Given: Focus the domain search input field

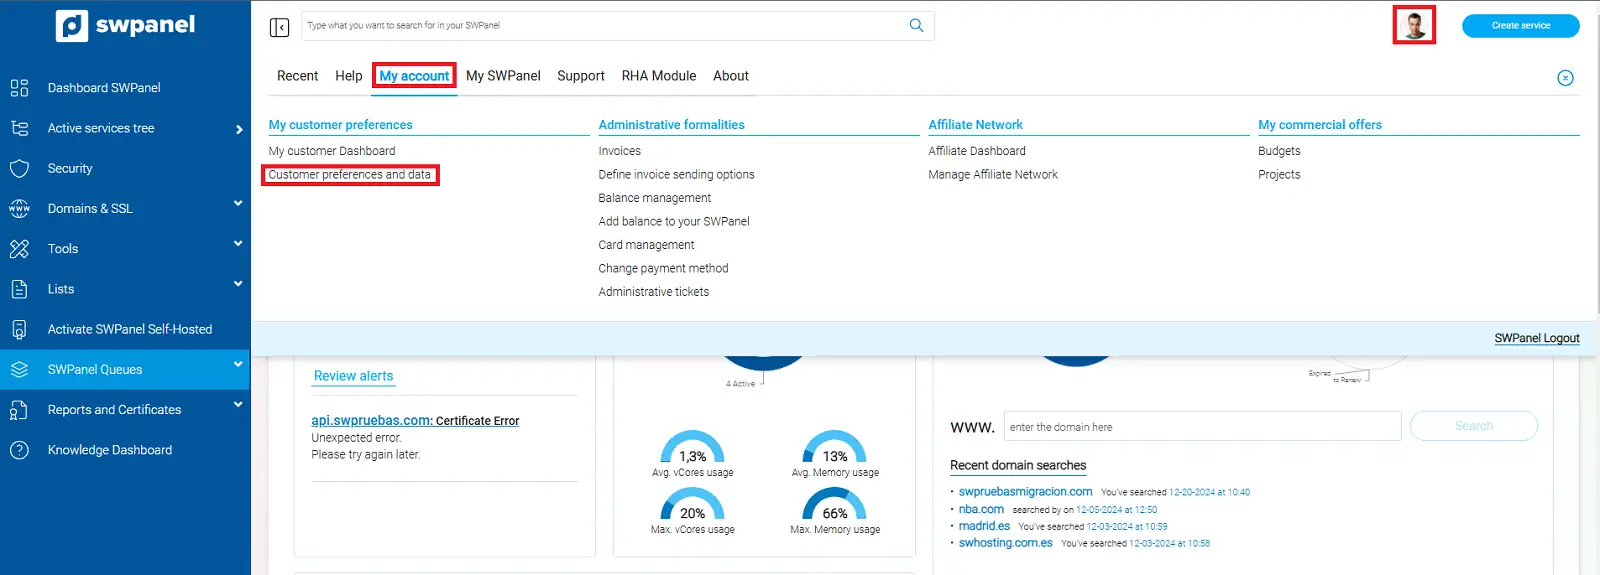Looking at the screenshot, I should click(x=1202, y=427).
